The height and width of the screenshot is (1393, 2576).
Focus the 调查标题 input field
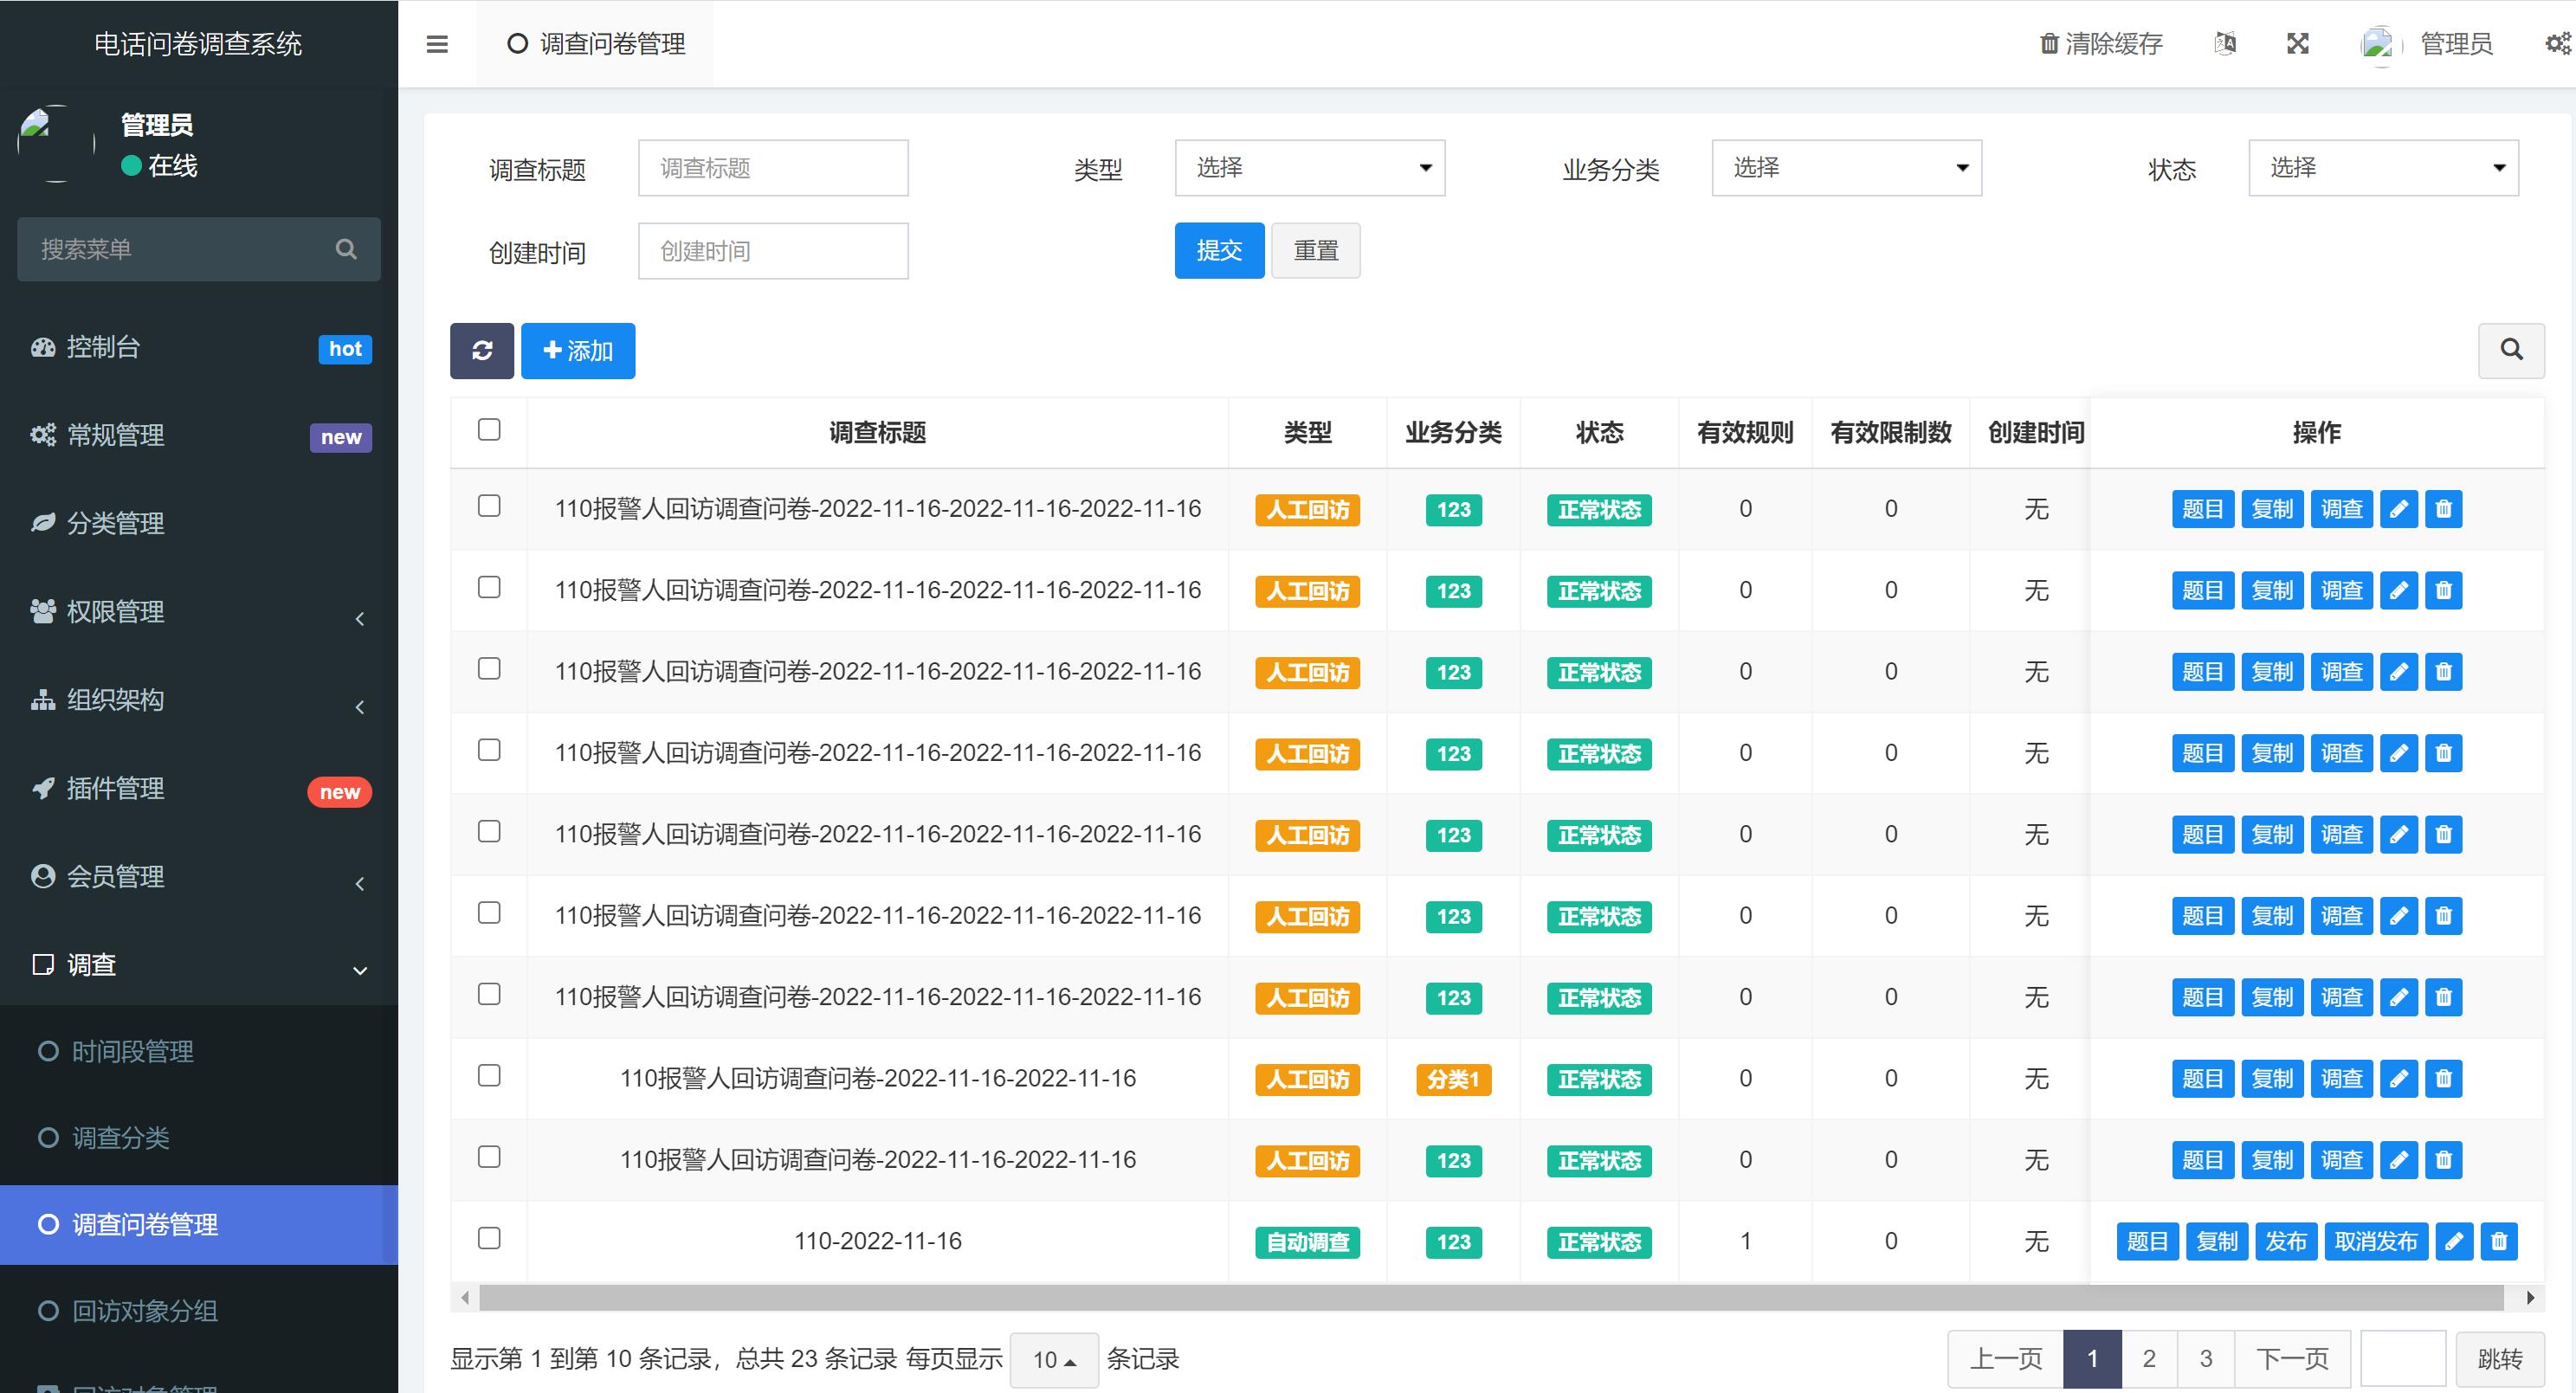coord(773,168)
